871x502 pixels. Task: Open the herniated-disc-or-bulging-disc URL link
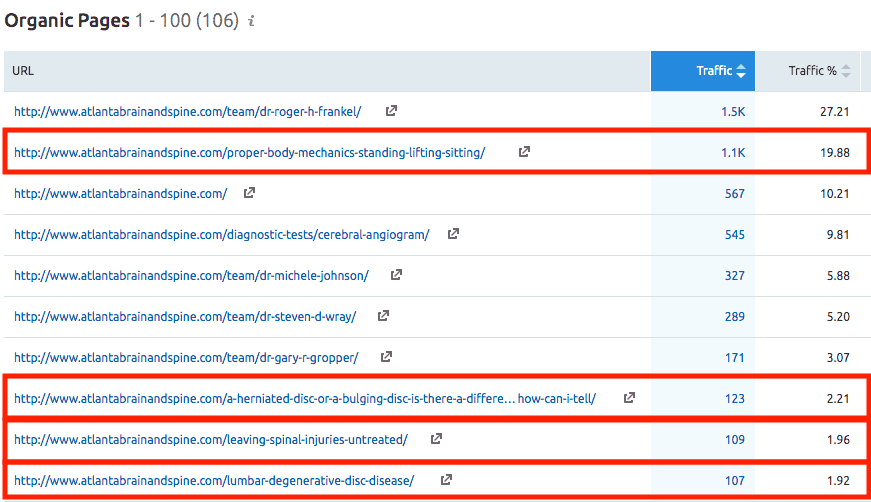[x=305, y=399]
